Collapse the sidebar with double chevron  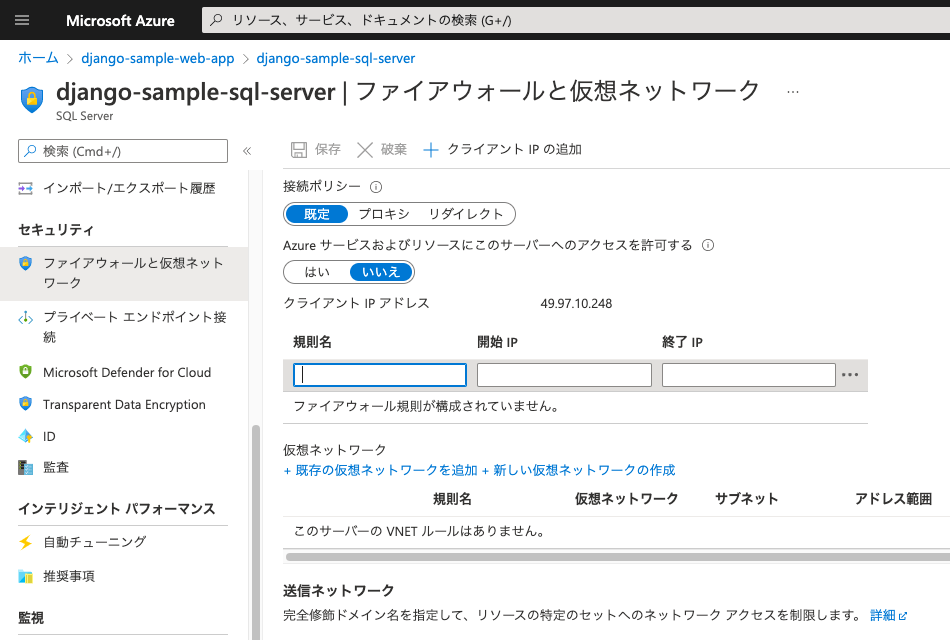[x=247, y=151]
